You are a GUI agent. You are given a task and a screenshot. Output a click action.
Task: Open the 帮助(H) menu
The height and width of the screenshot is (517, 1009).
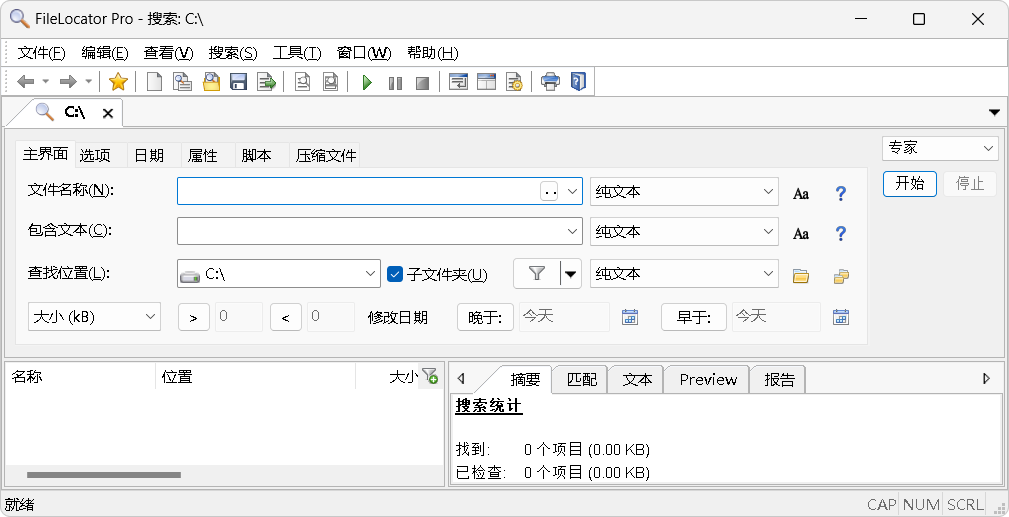432,53
